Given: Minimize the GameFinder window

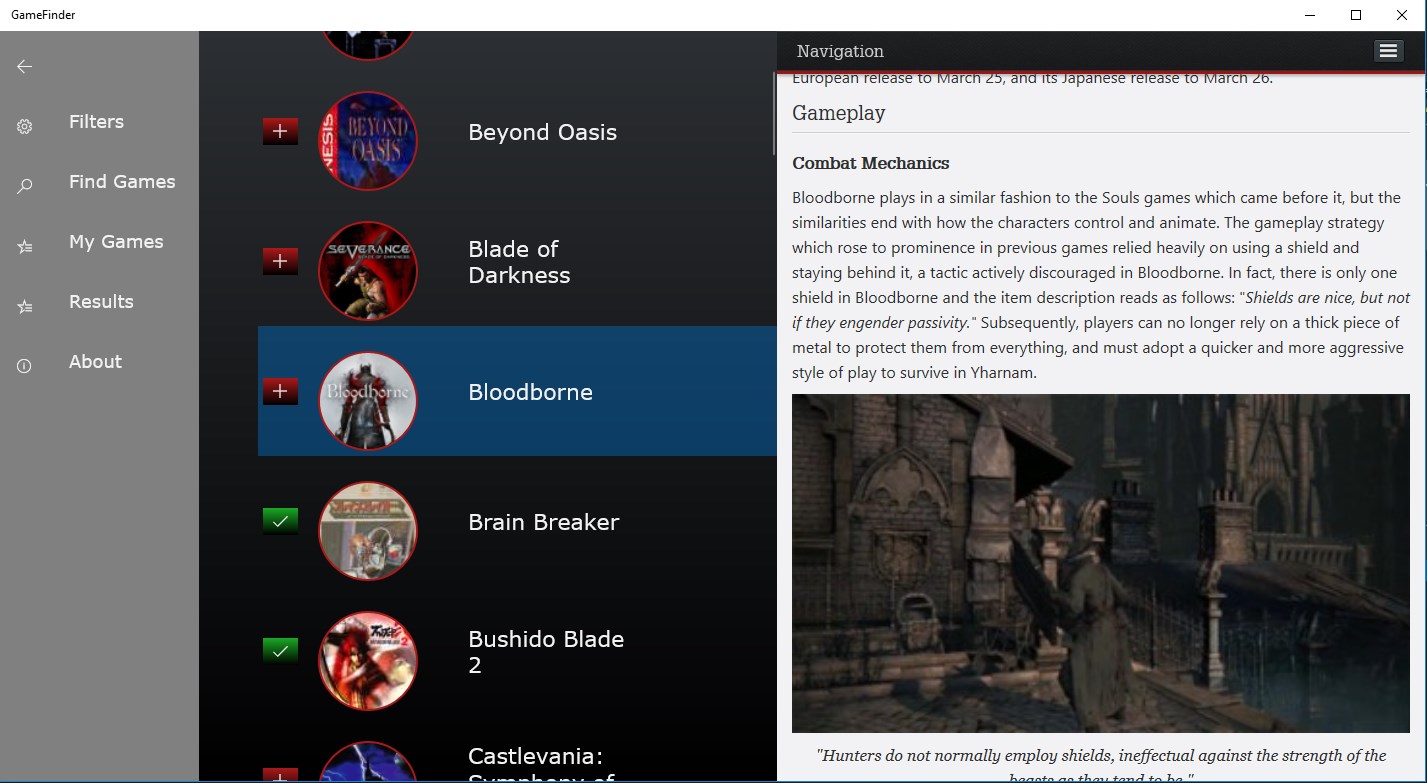Looking at the screenshot, I should coord(1310,15).
